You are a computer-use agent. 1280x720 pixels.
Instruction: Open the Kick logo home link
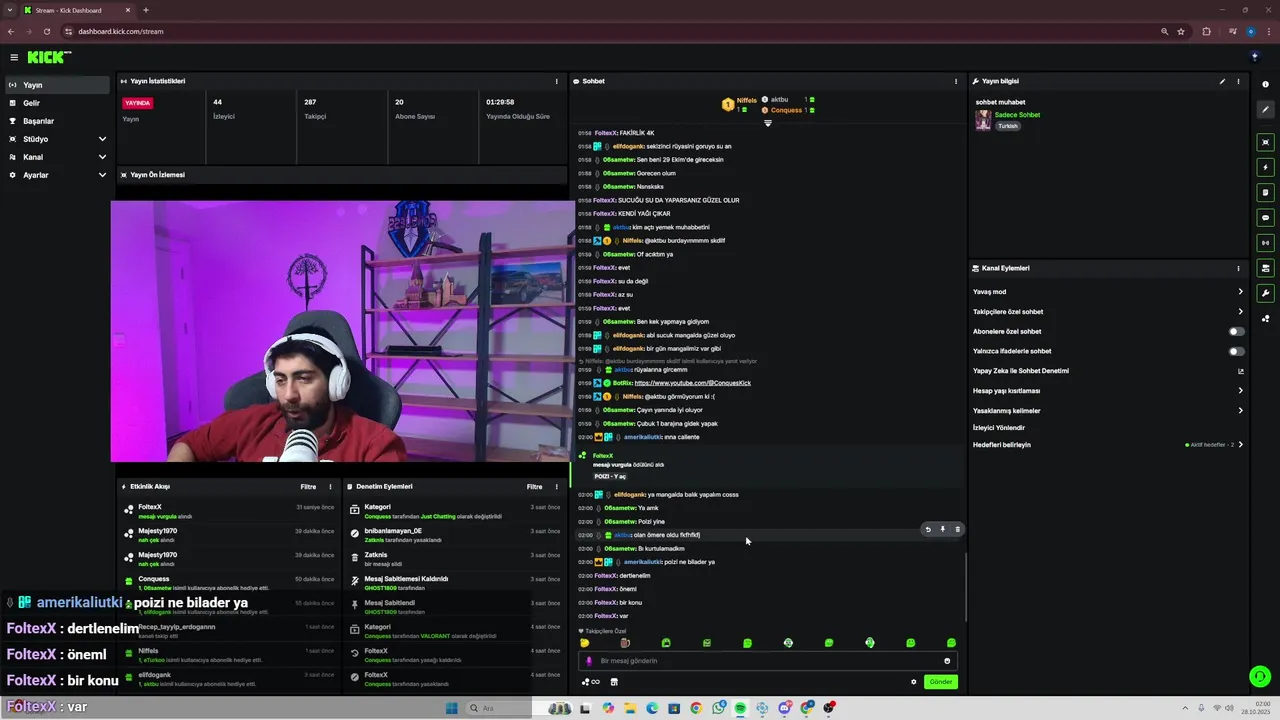point(49,57)
